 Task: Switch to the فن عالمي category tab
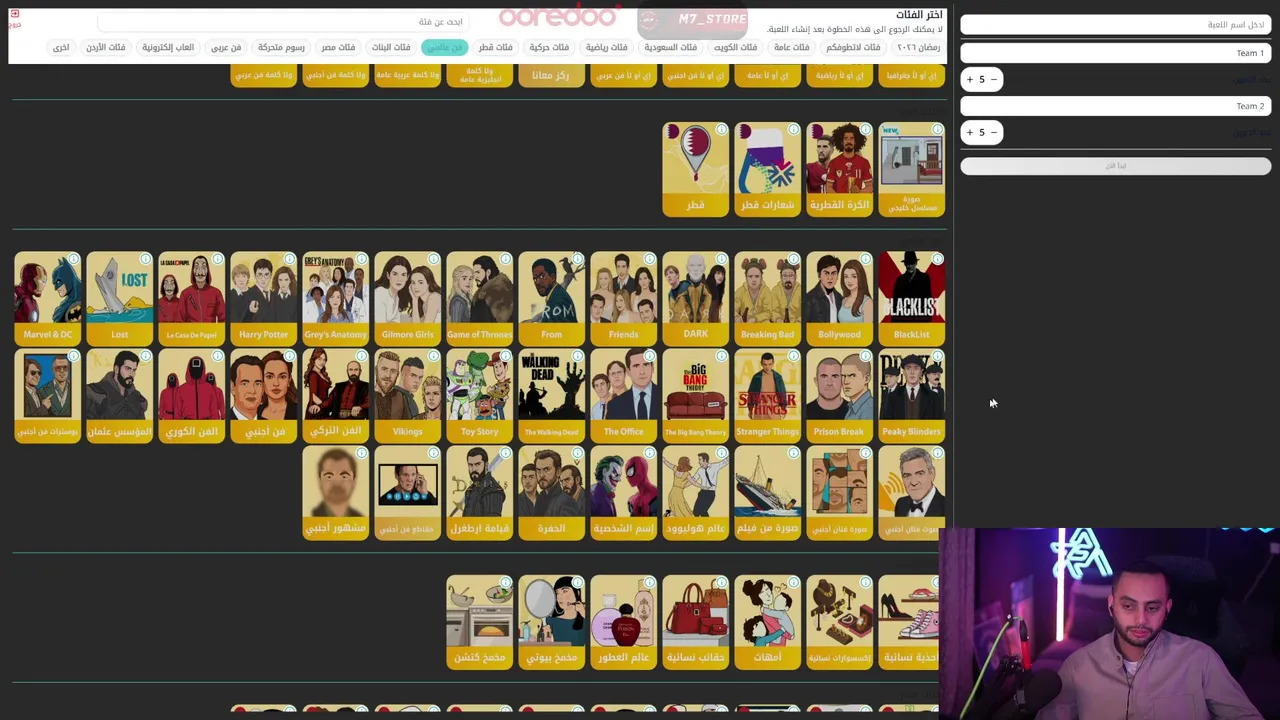[x=445, y=47]
